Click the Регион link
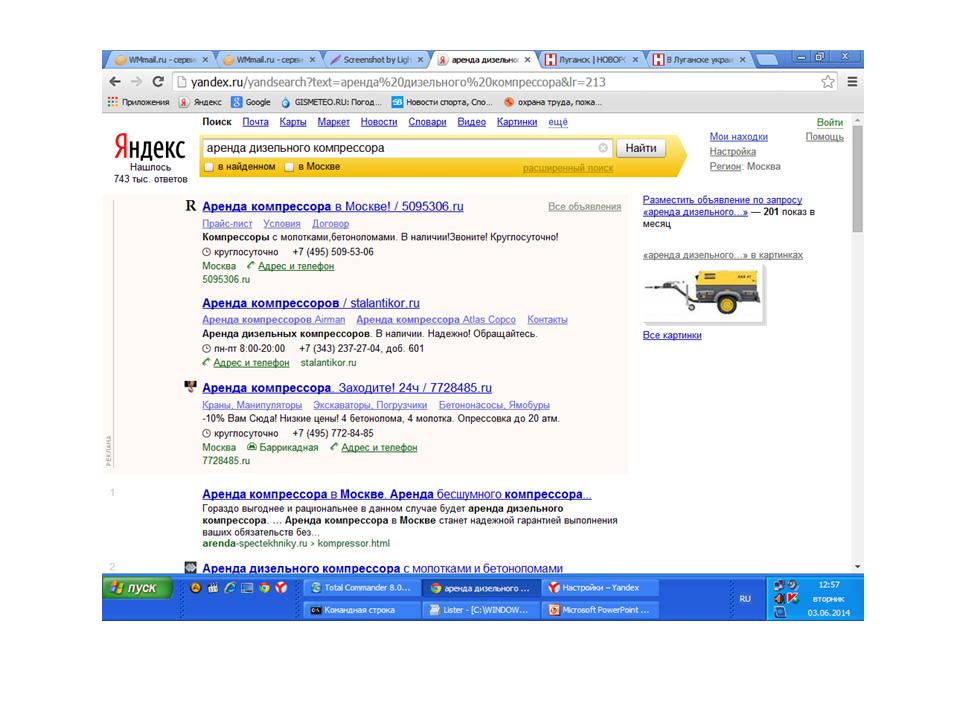Viewport: 960px width, 720px height. [x=725, y=166]
